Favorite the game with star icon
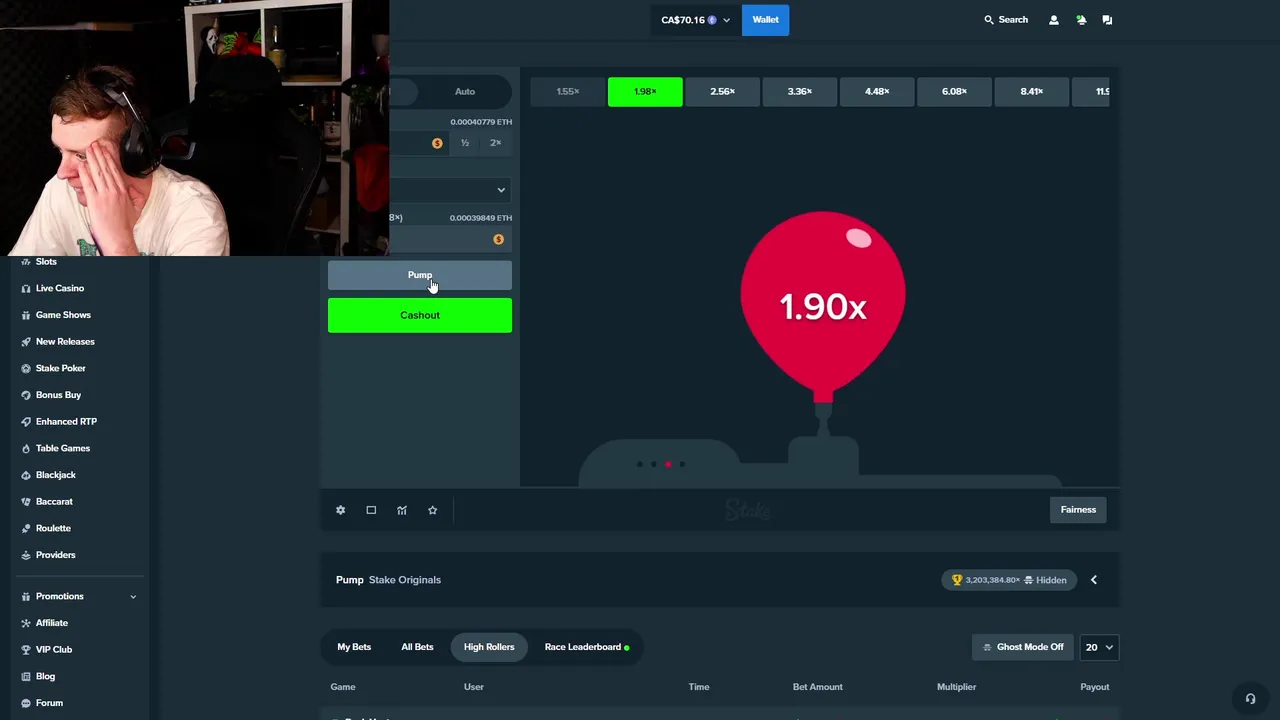The image size is (1280, 720). click(432, 510)
